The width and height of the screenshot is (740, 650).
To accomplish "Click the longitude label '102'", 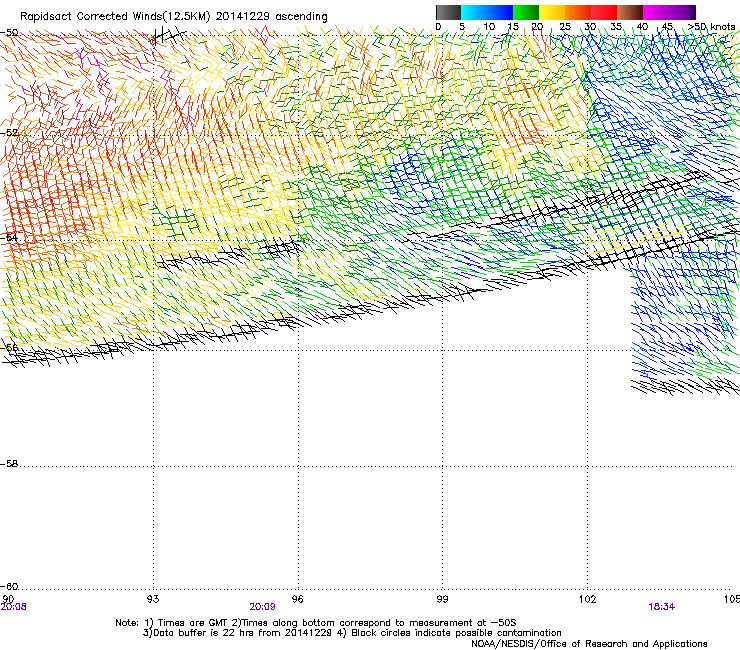I will pos(587,599).
